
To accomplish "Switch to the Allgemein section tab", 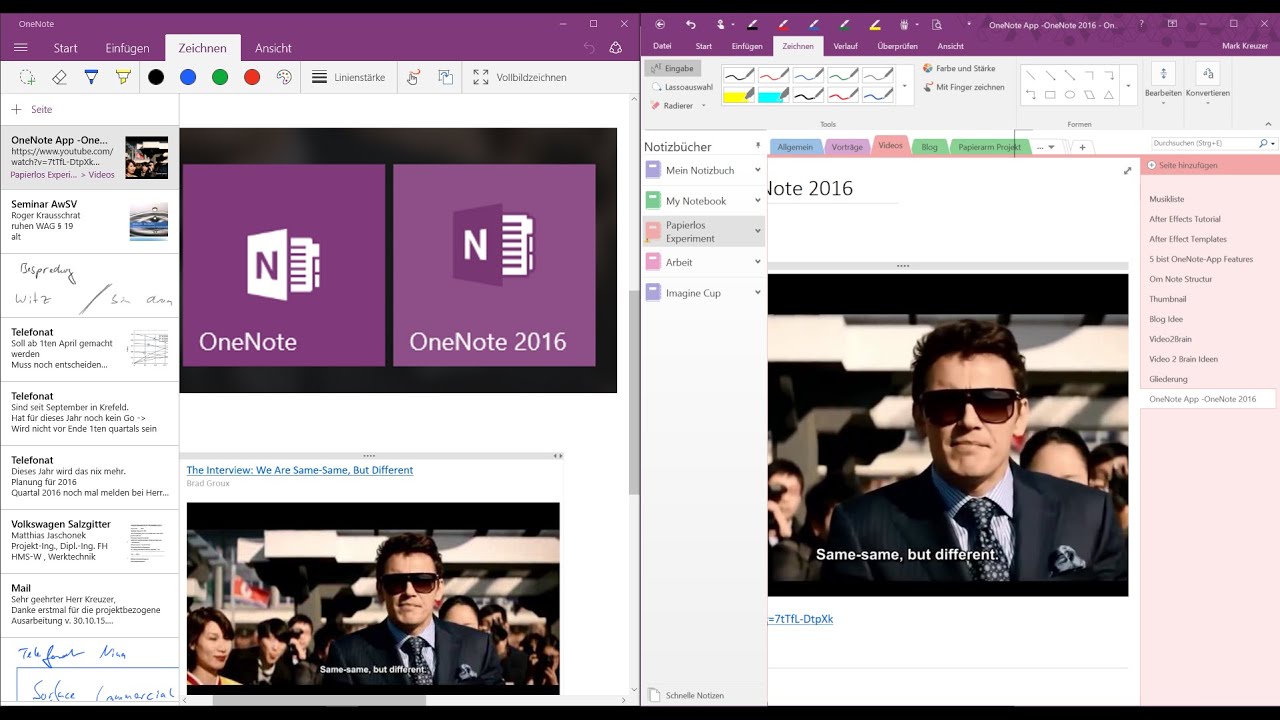I will click(x=795, y=147).
